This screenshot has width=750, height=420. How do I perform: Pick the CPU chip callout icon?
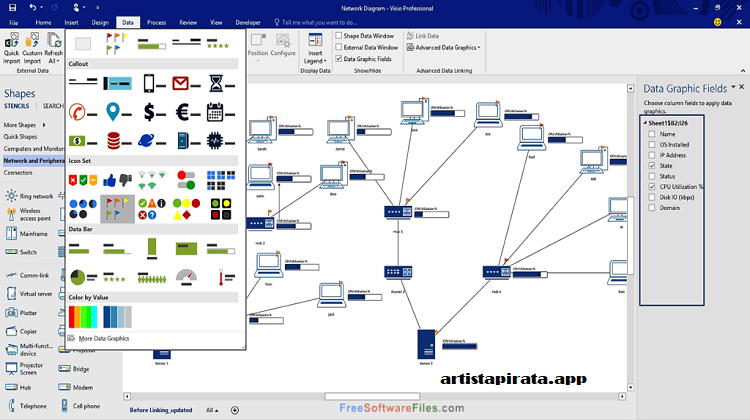[x=221, y=141]
